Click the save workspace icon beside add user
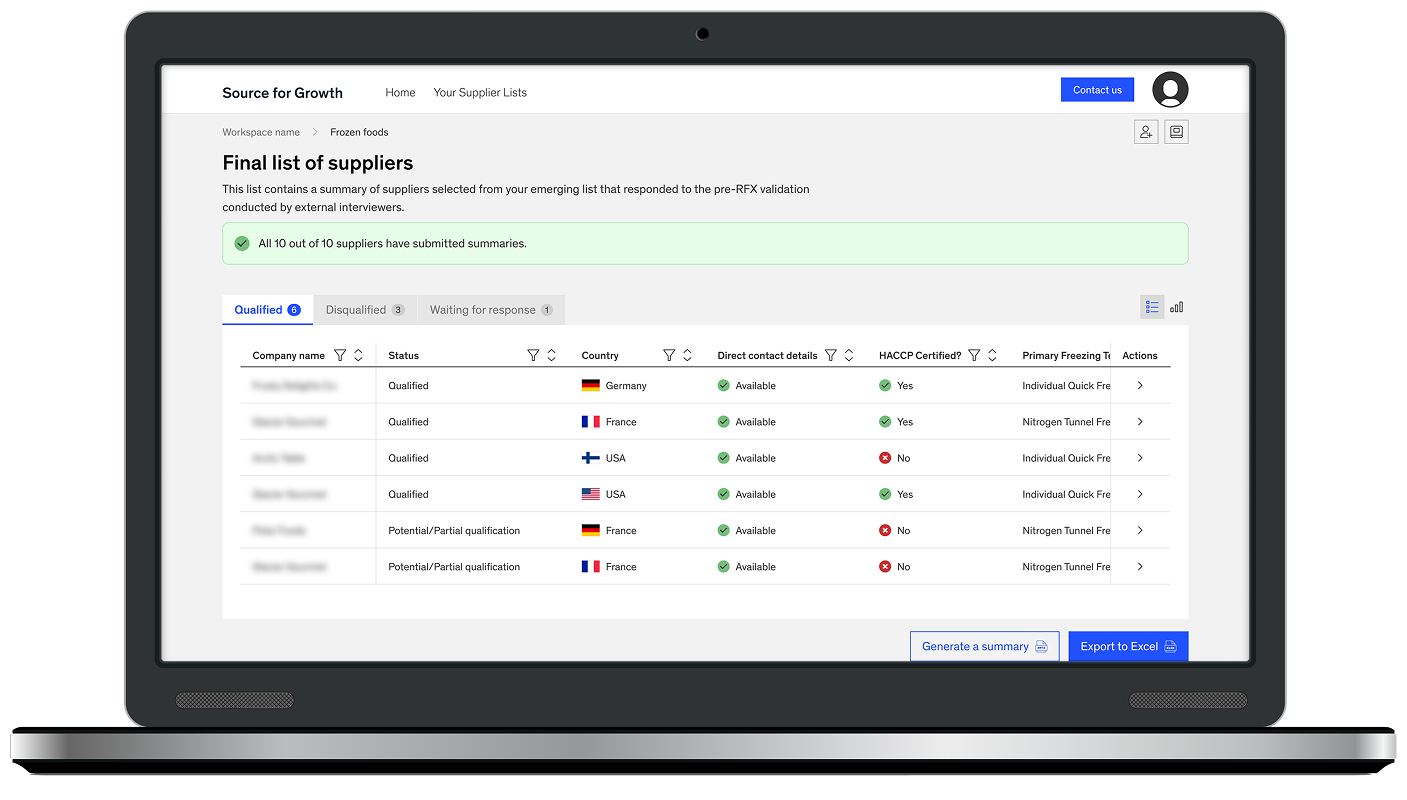The image size is (1407, 800). click(x=1177, y=132)
